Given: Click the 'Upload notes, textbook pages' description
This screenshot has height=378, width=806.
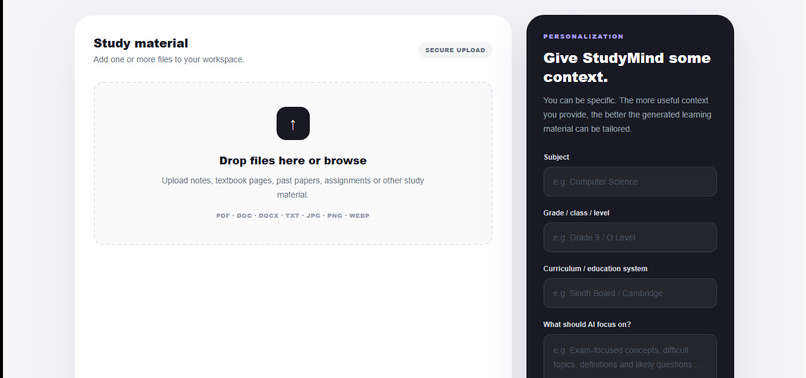Looking at the screenshot, I should click(293, 188).
